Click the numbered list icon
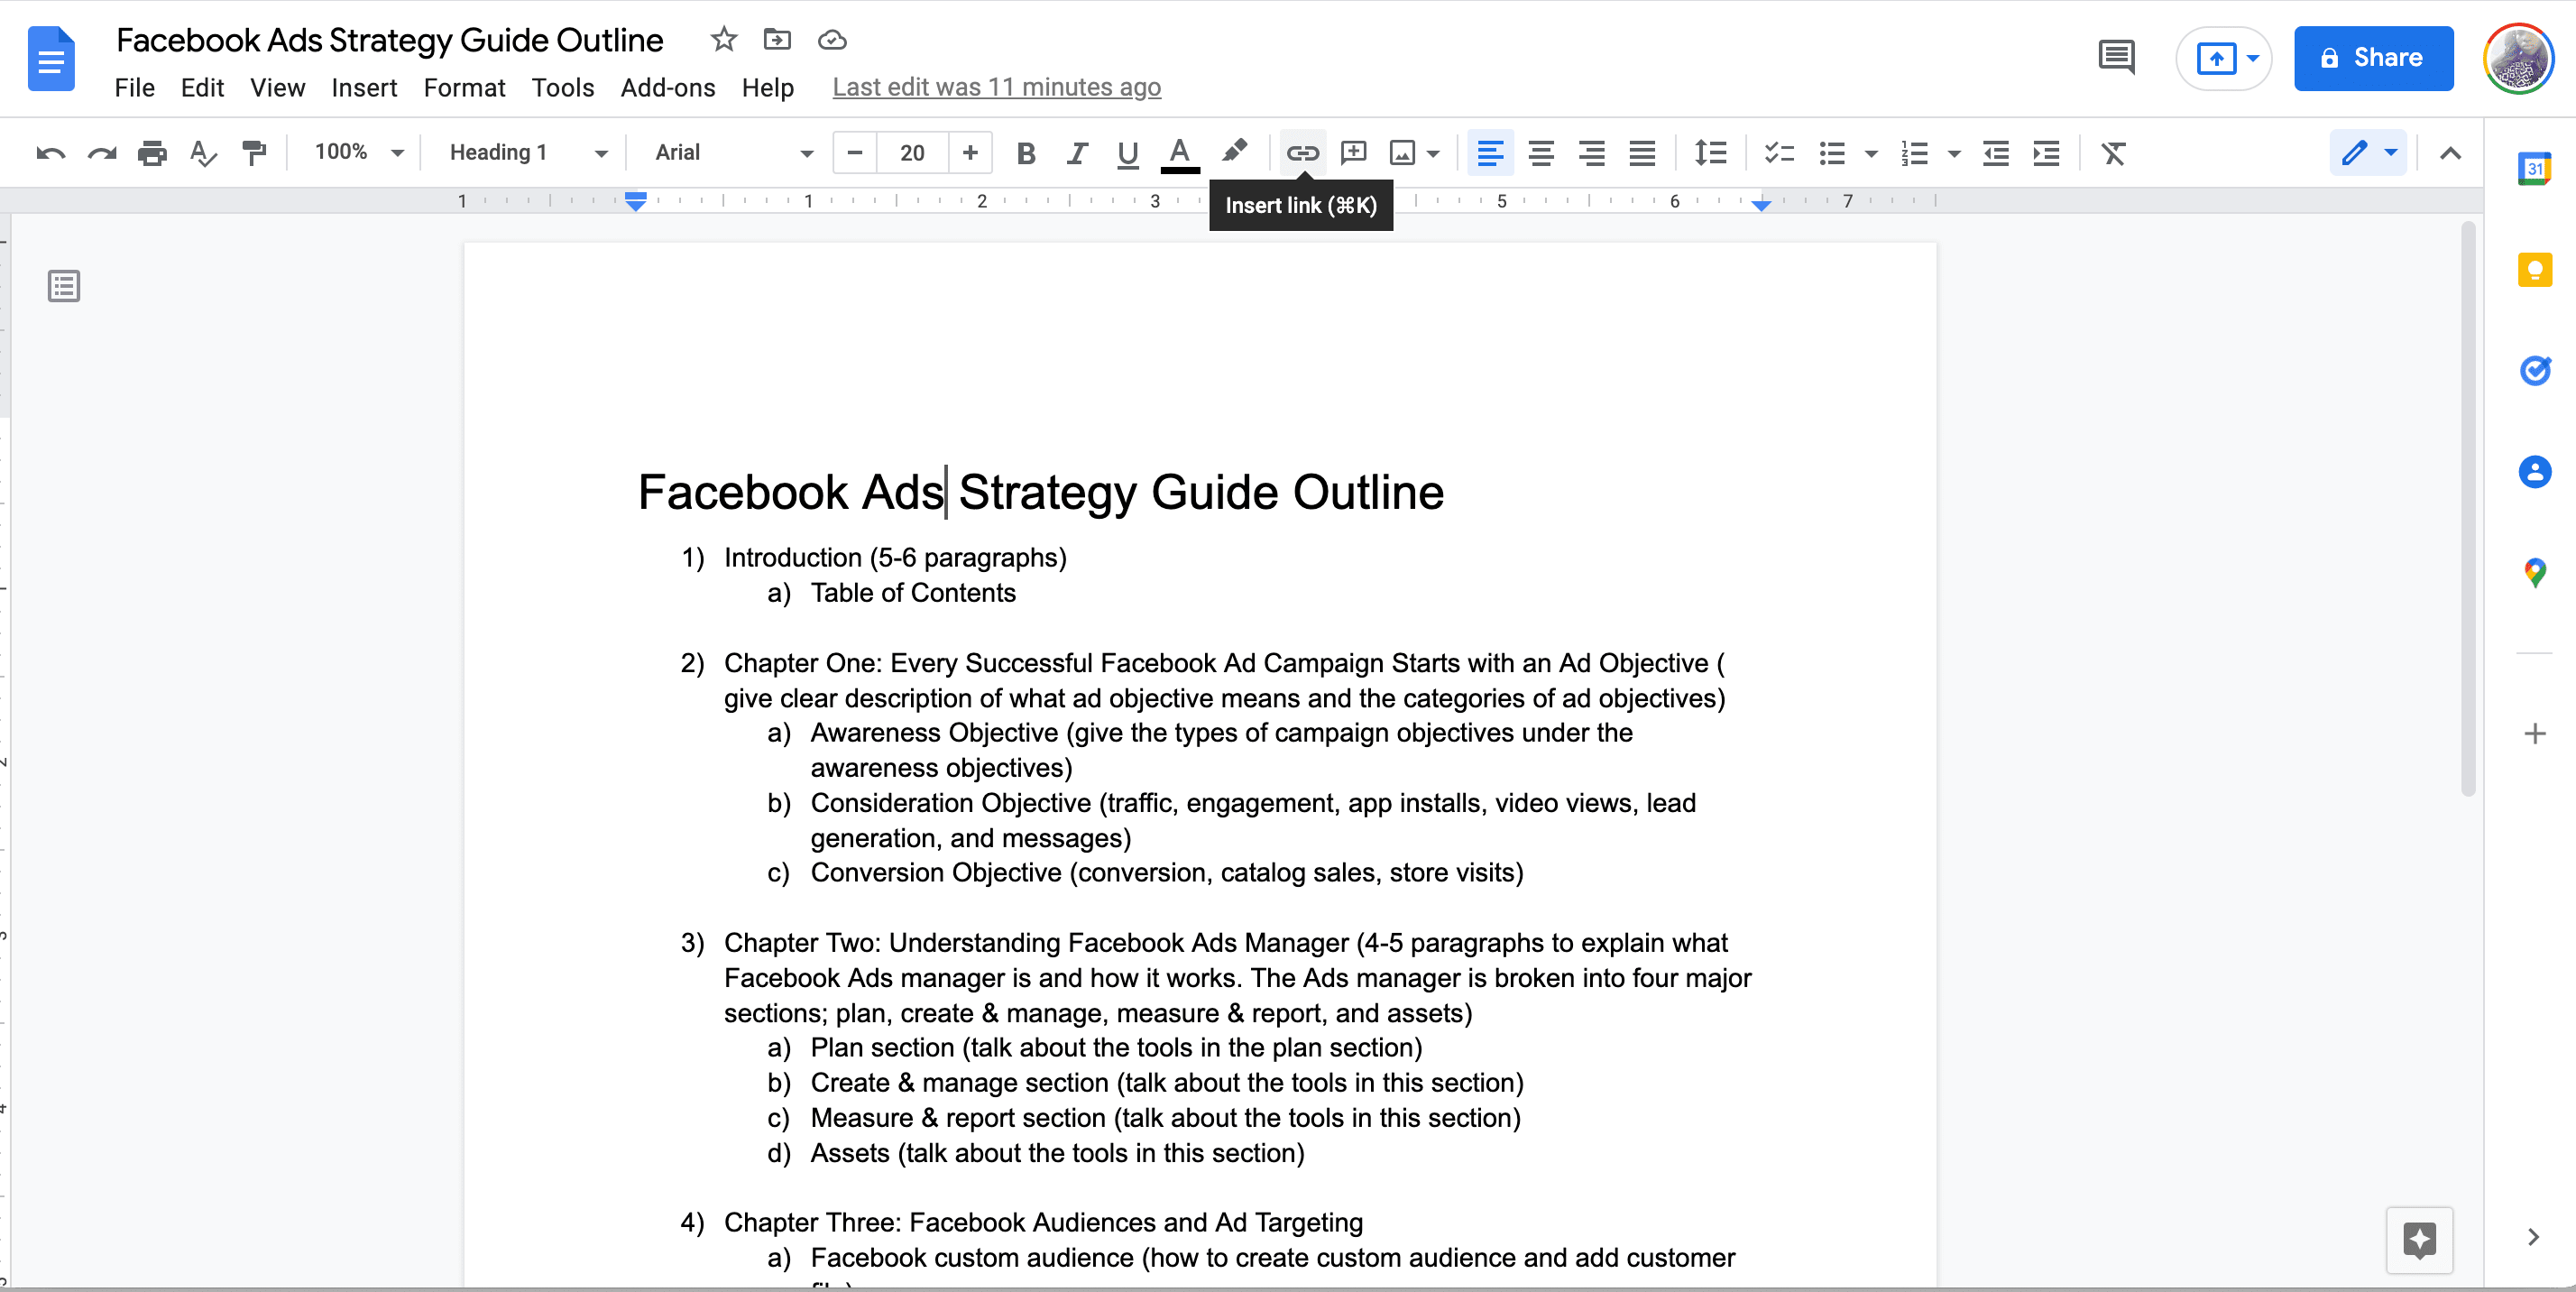 pyautogui.click(x=1915, y=153)
